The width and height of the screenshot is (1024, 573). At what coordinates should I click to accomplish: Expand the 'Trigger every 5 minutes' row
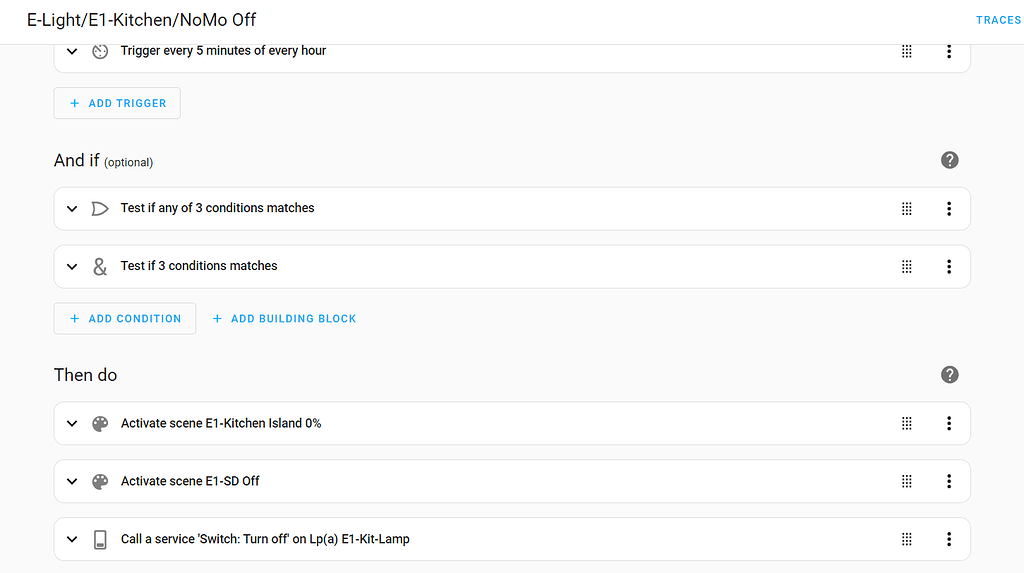click(72, 51)
